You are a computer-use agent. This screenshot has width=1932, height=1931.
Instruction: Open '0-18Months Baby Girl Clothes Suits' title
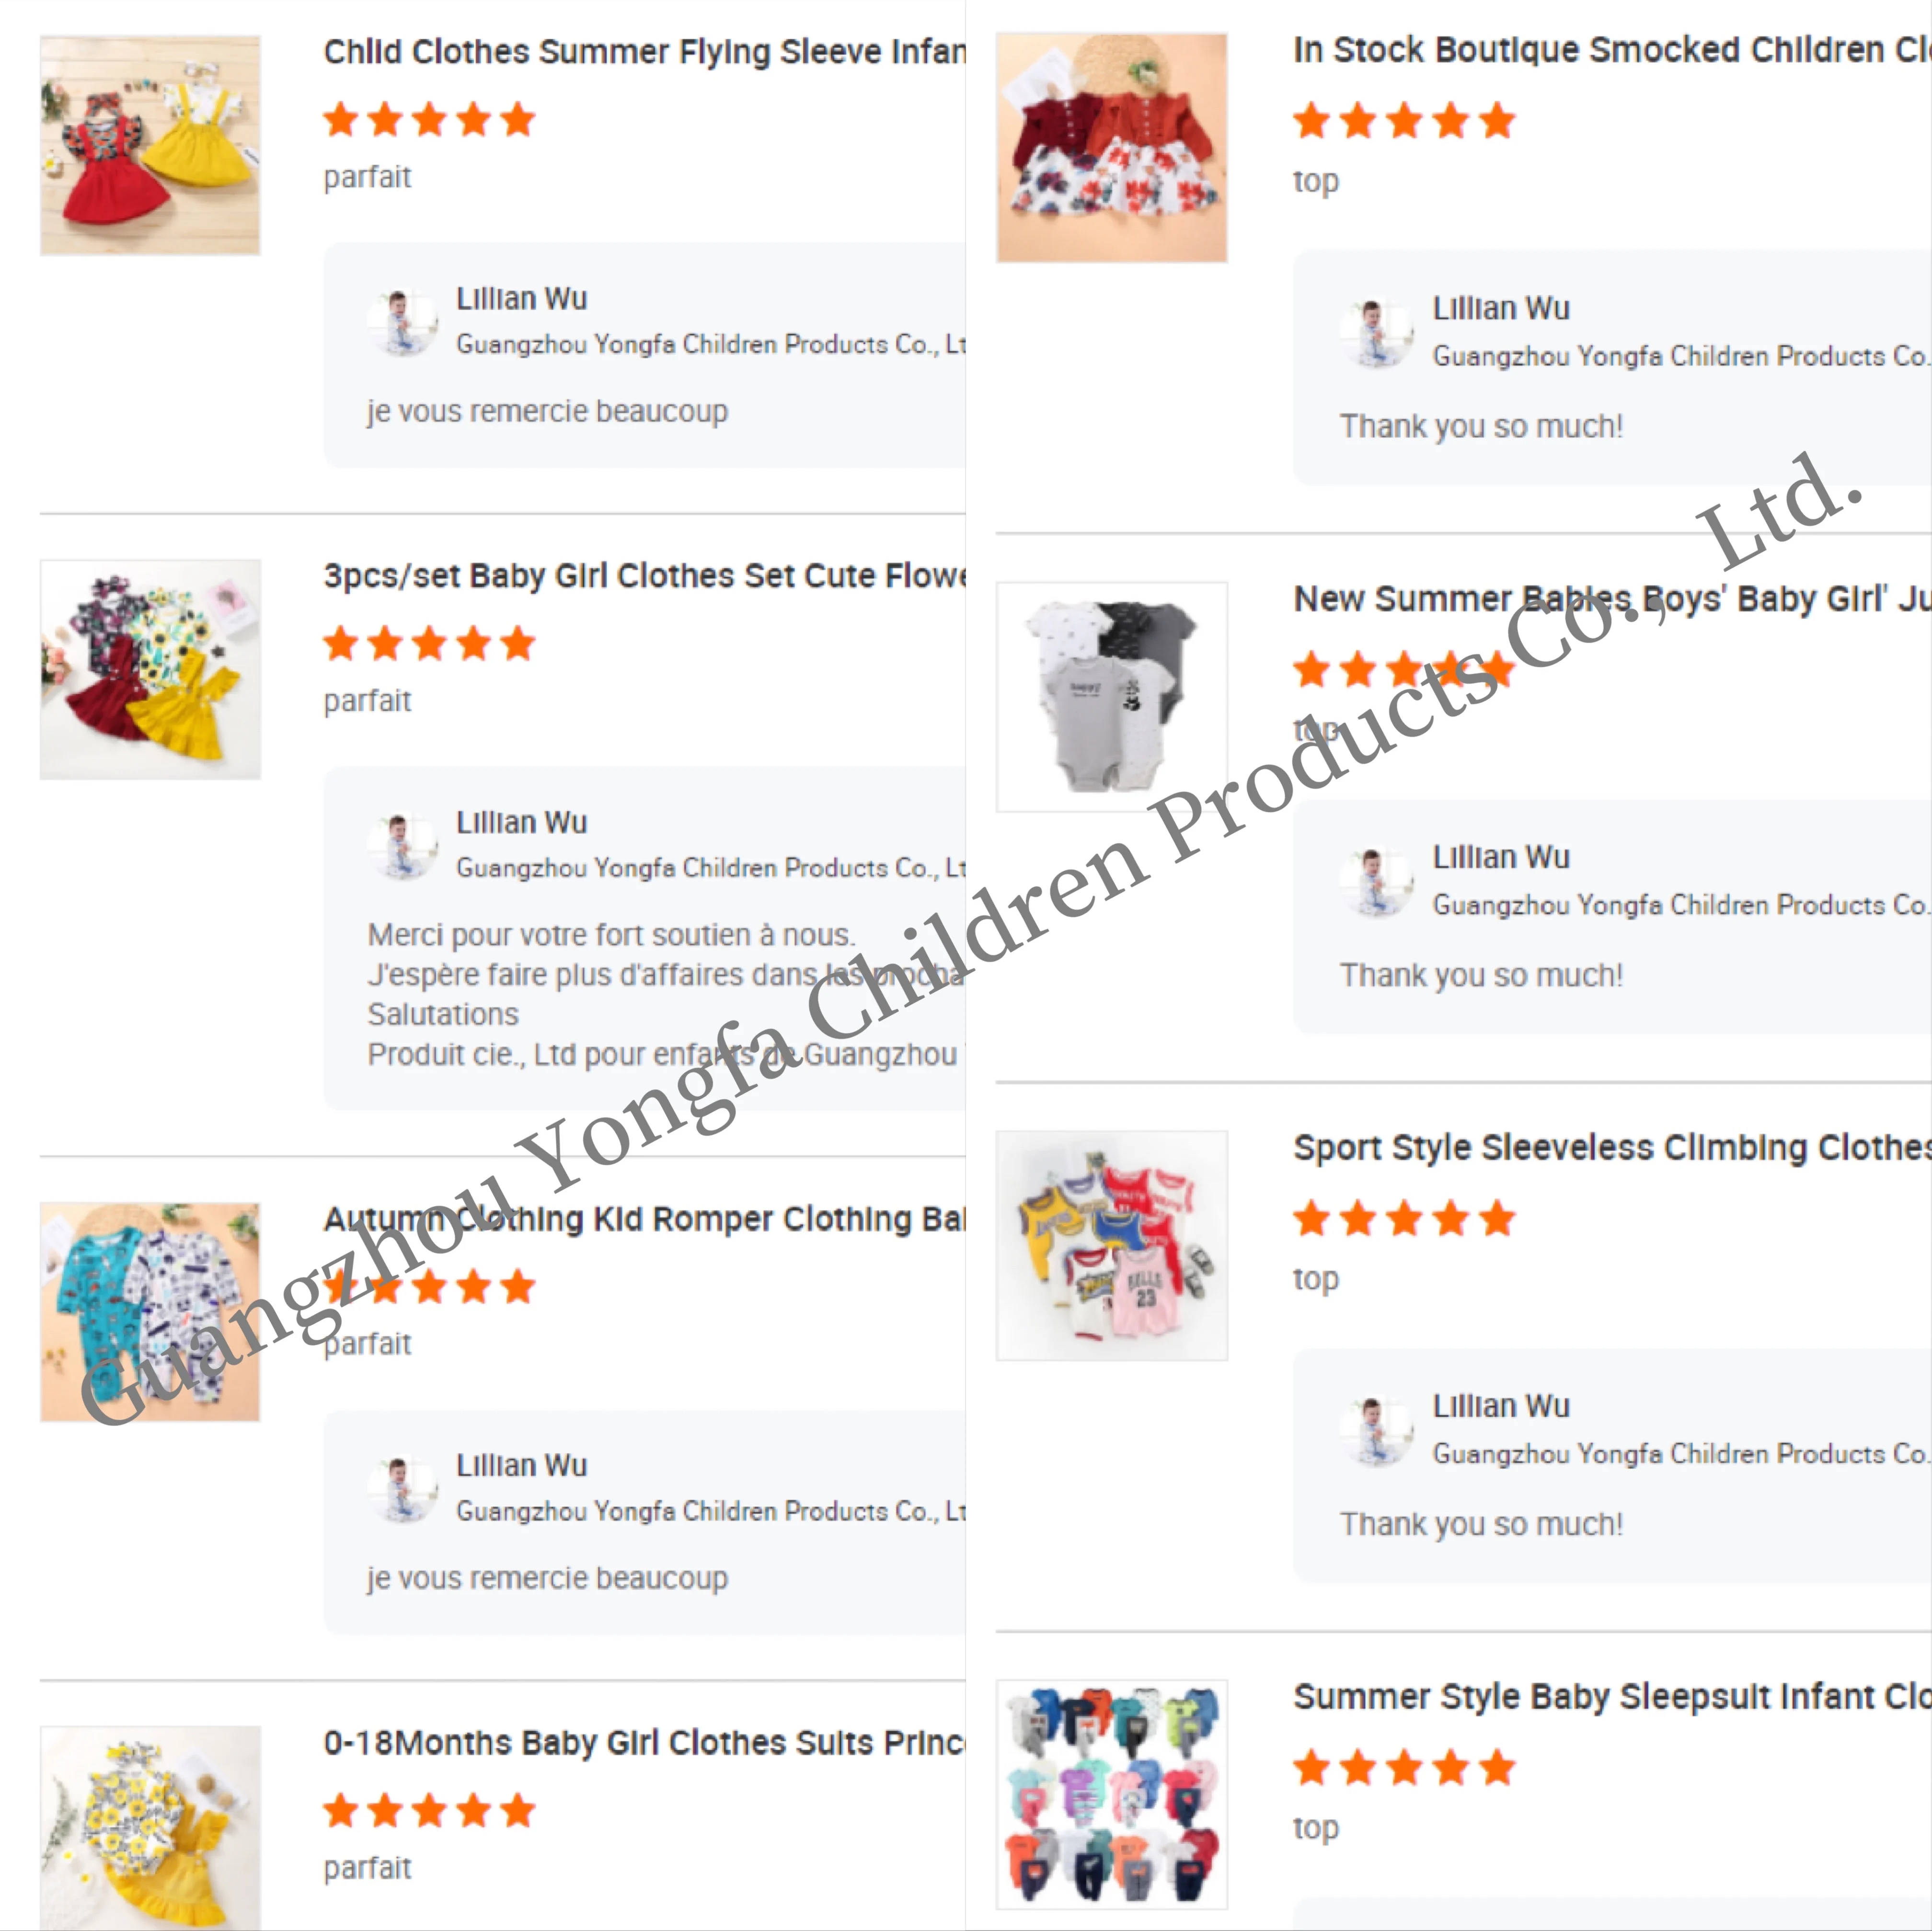tap(644, 1743)
